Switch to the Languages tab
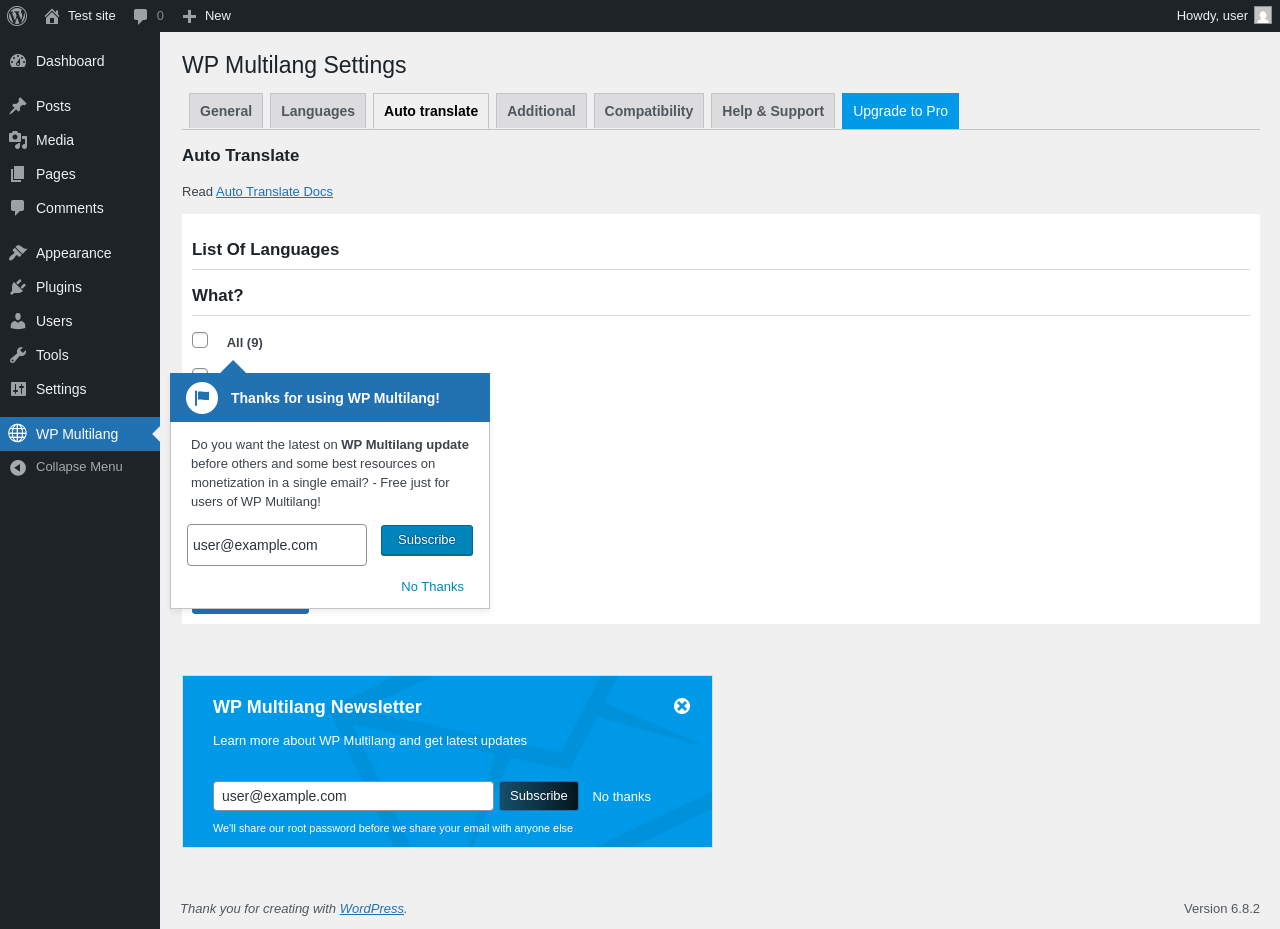This screenshot has height=929, width=1280. 318,111
